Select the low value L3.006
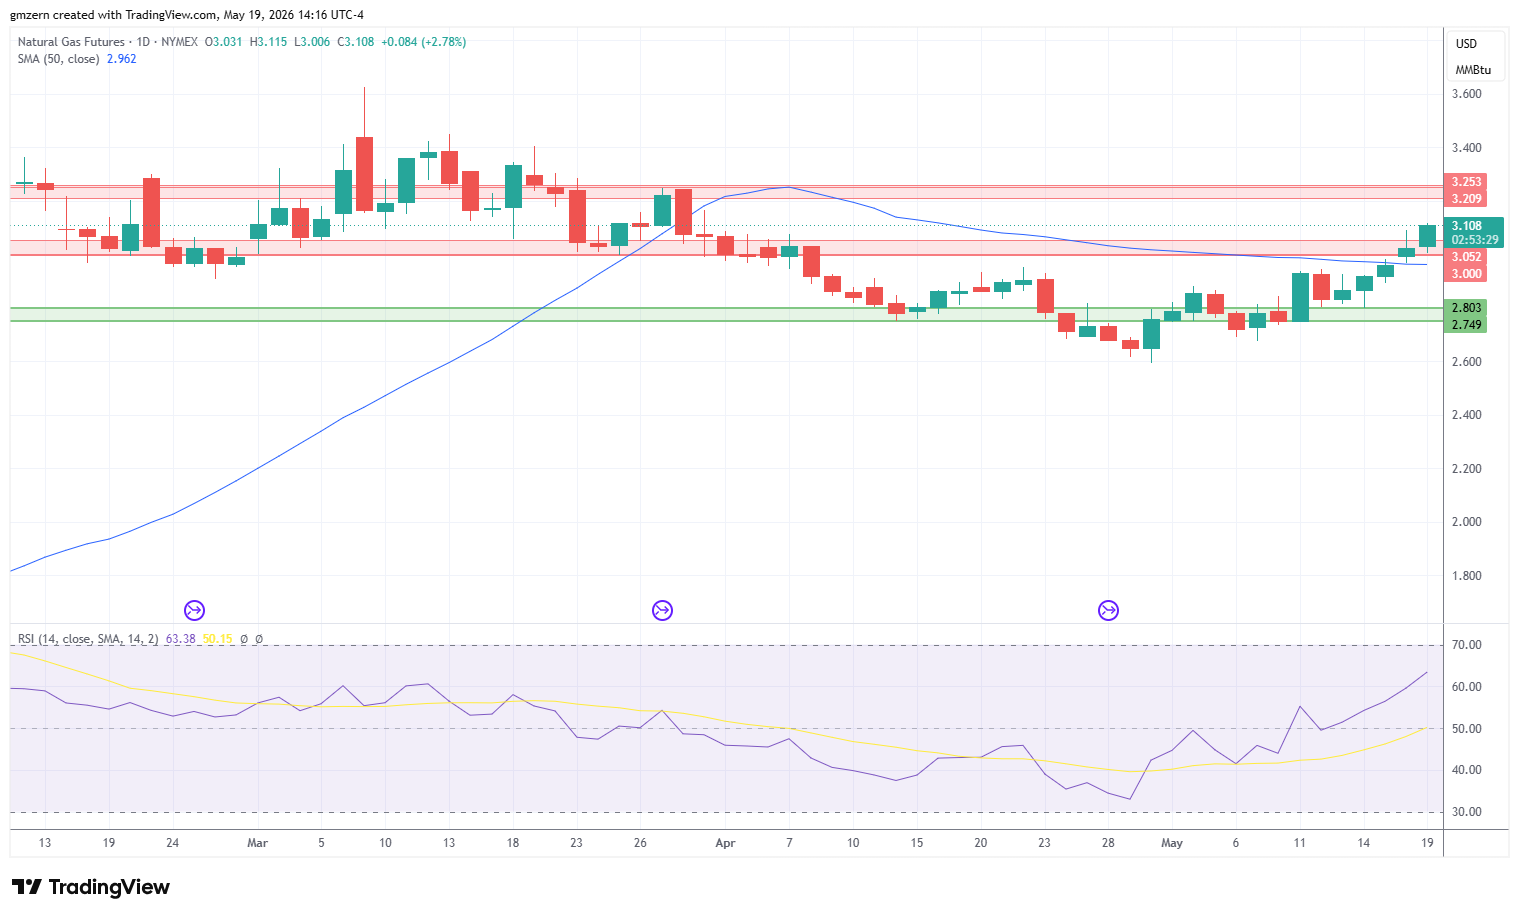The width and height of the screenshot is (1519, 917). (312, 42)
